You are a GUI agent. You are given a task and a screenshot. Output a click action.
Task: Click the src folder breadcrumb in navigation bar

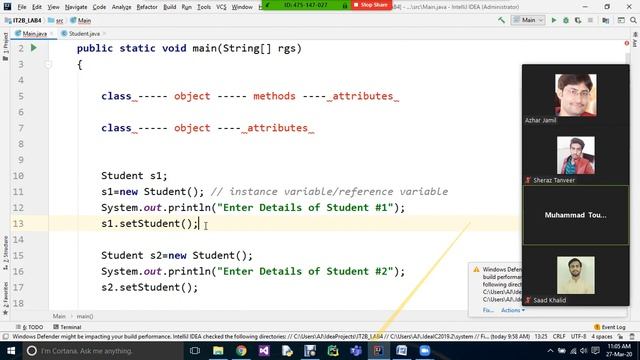tap(56, 20)
